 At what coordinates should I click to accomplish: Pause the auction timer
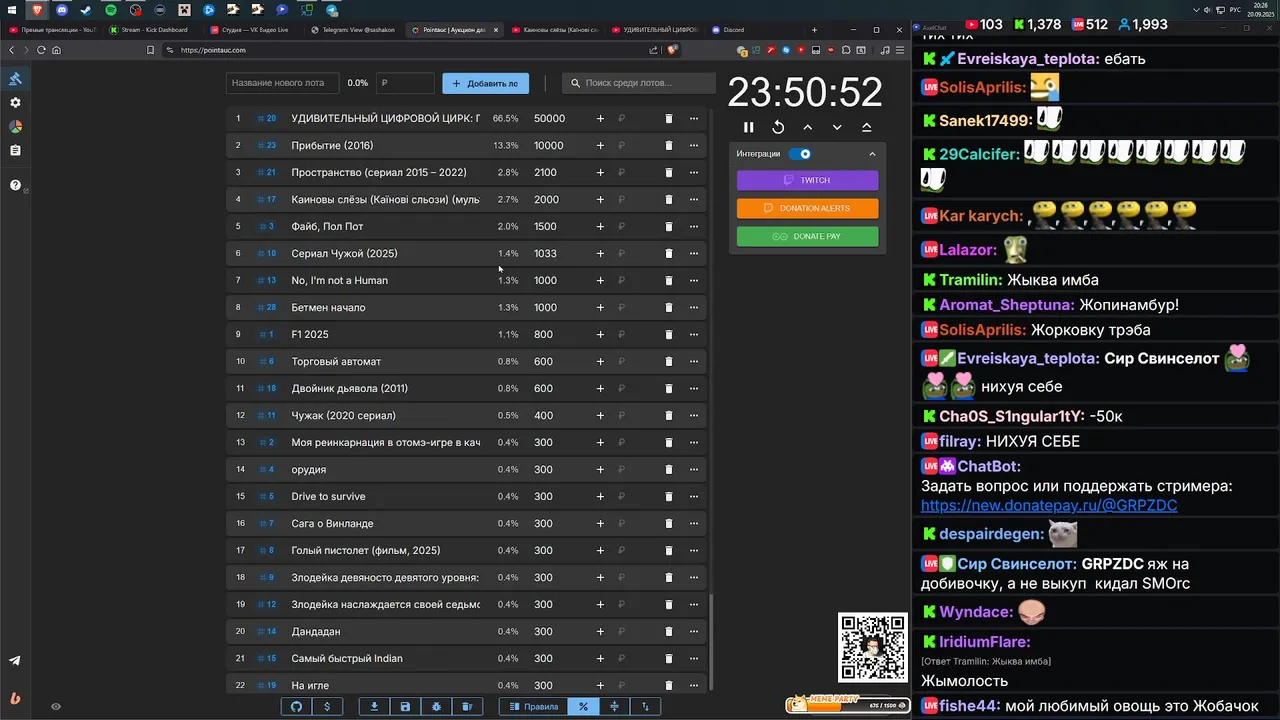[x=748, y=127]
